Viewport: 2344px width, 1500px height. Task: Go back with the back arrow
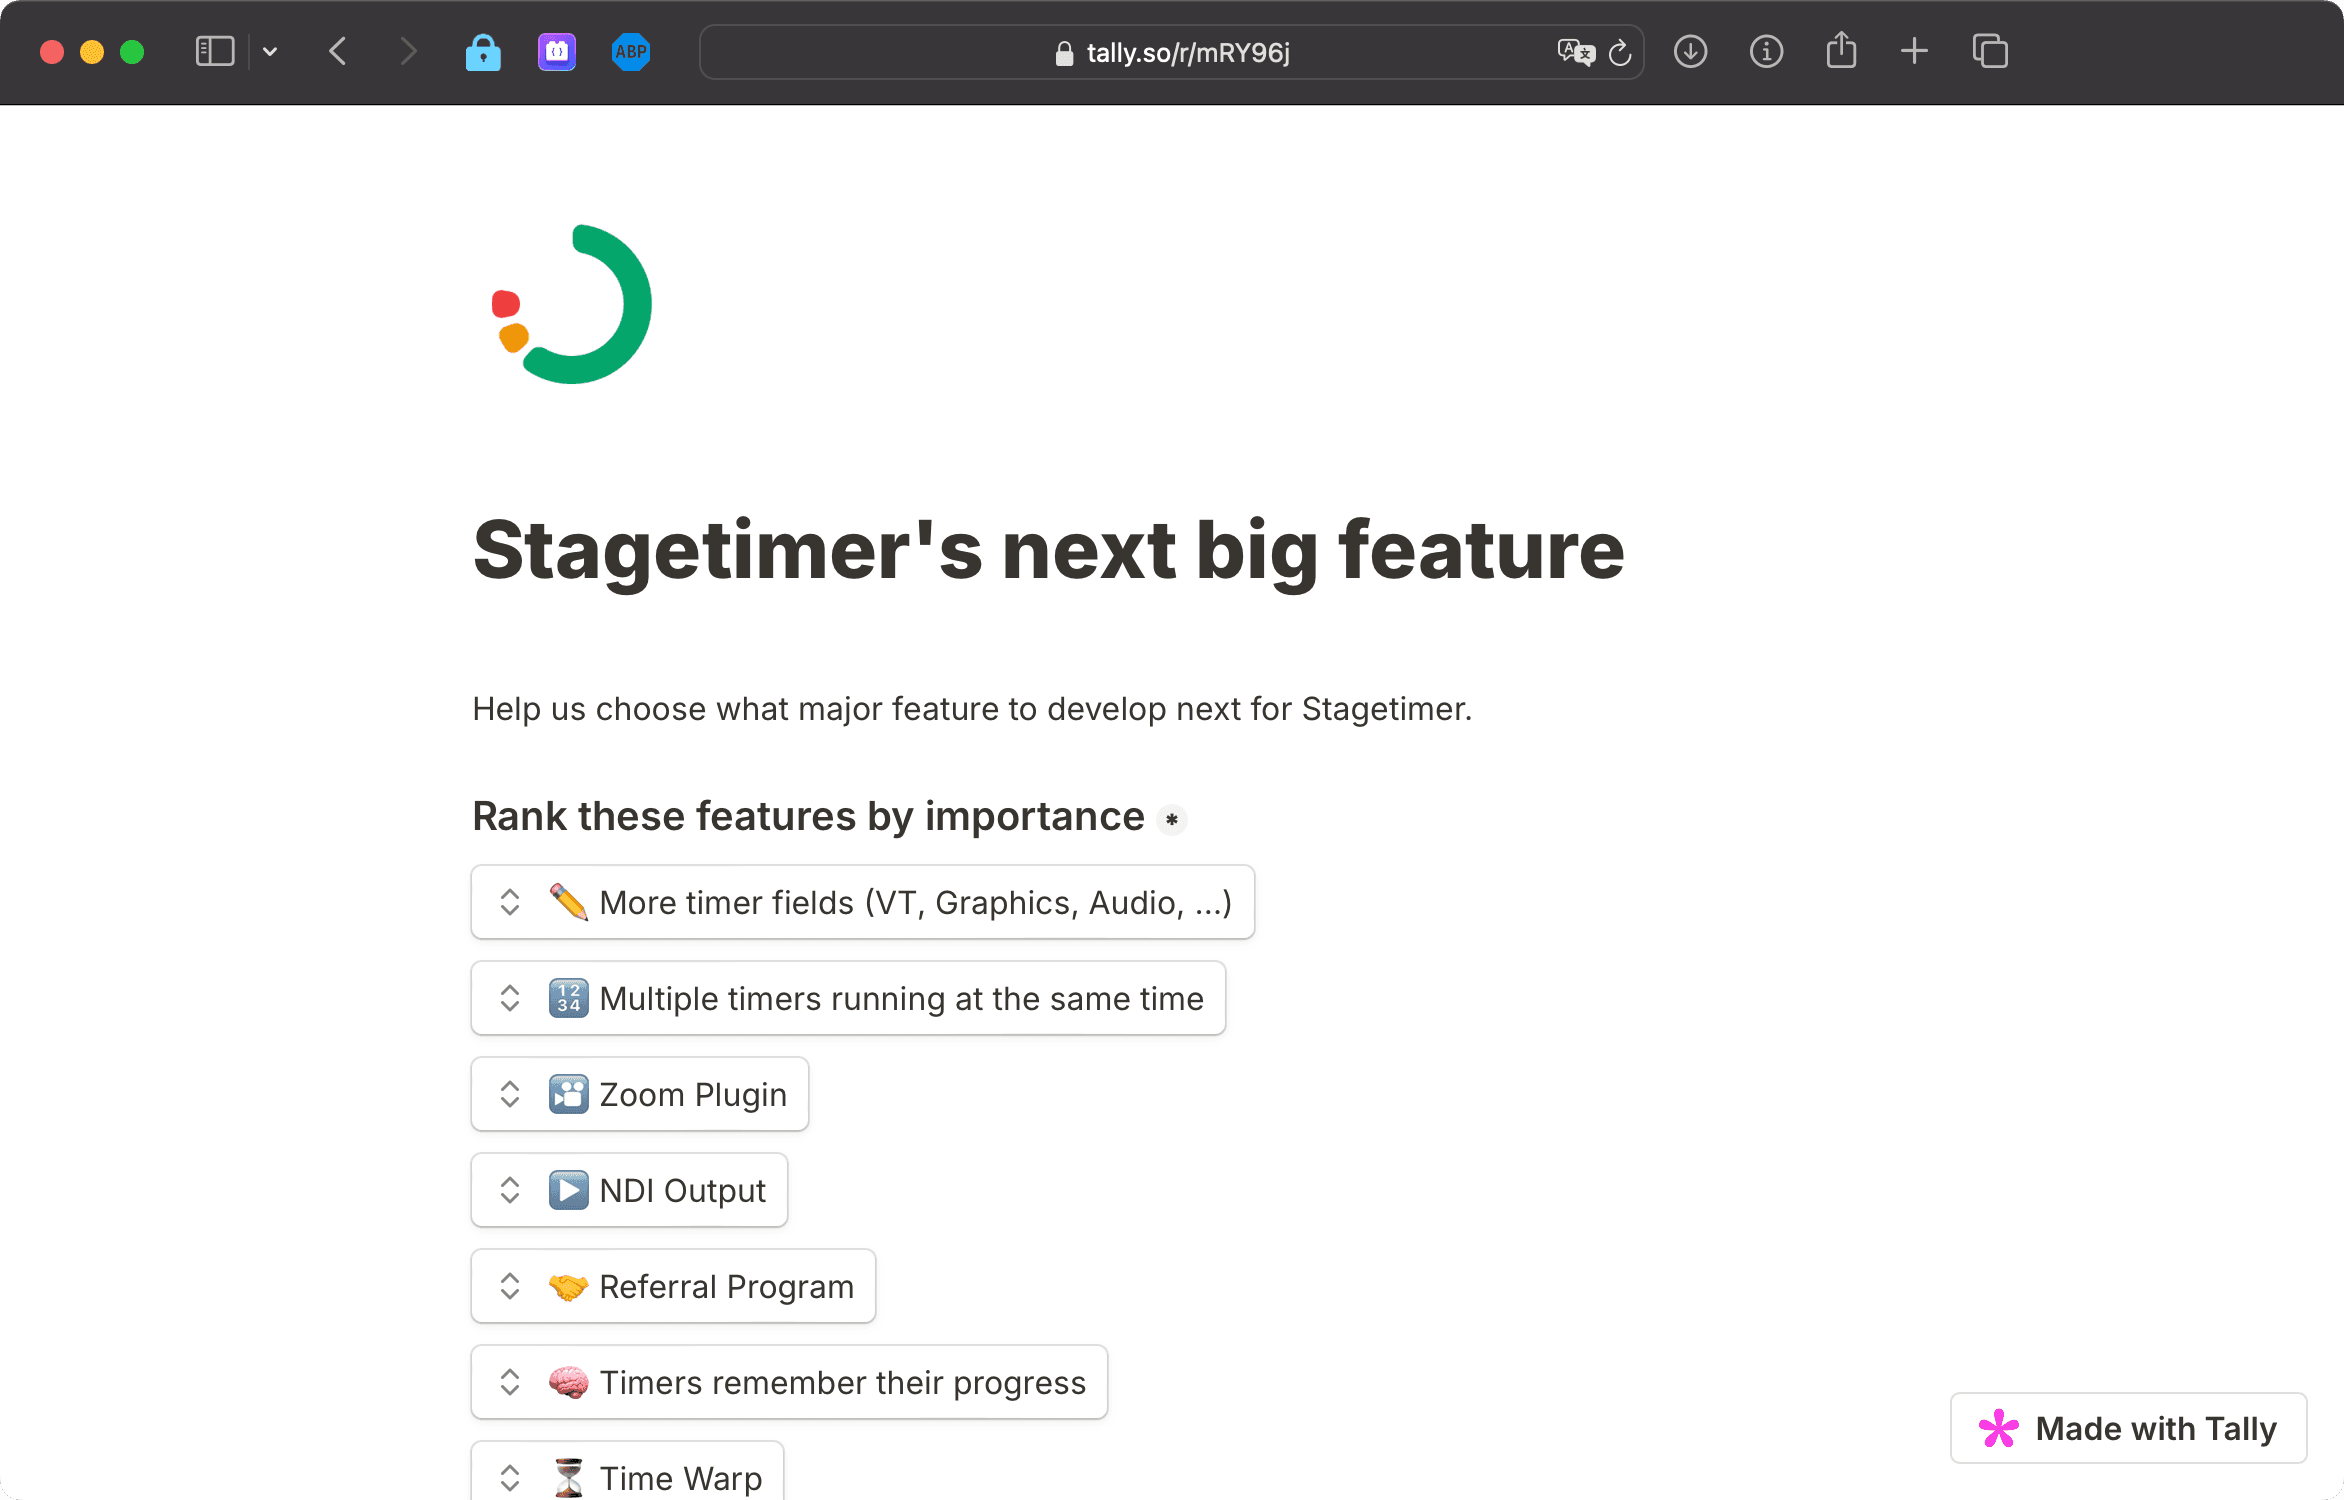click(338, 51)
